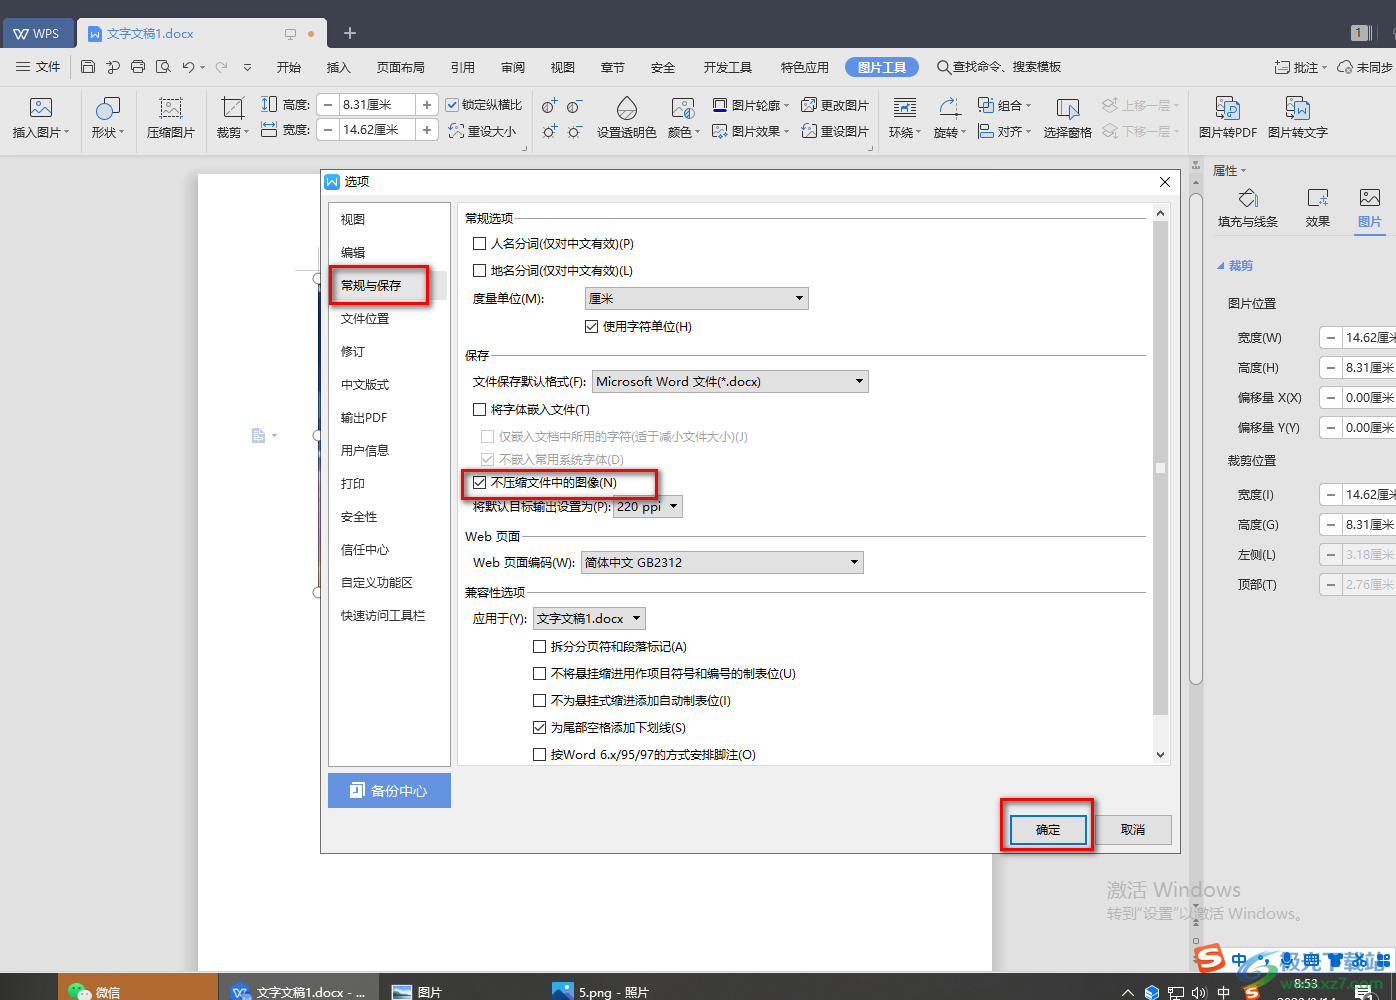Click Picture to Text icon

(1297, 108)
